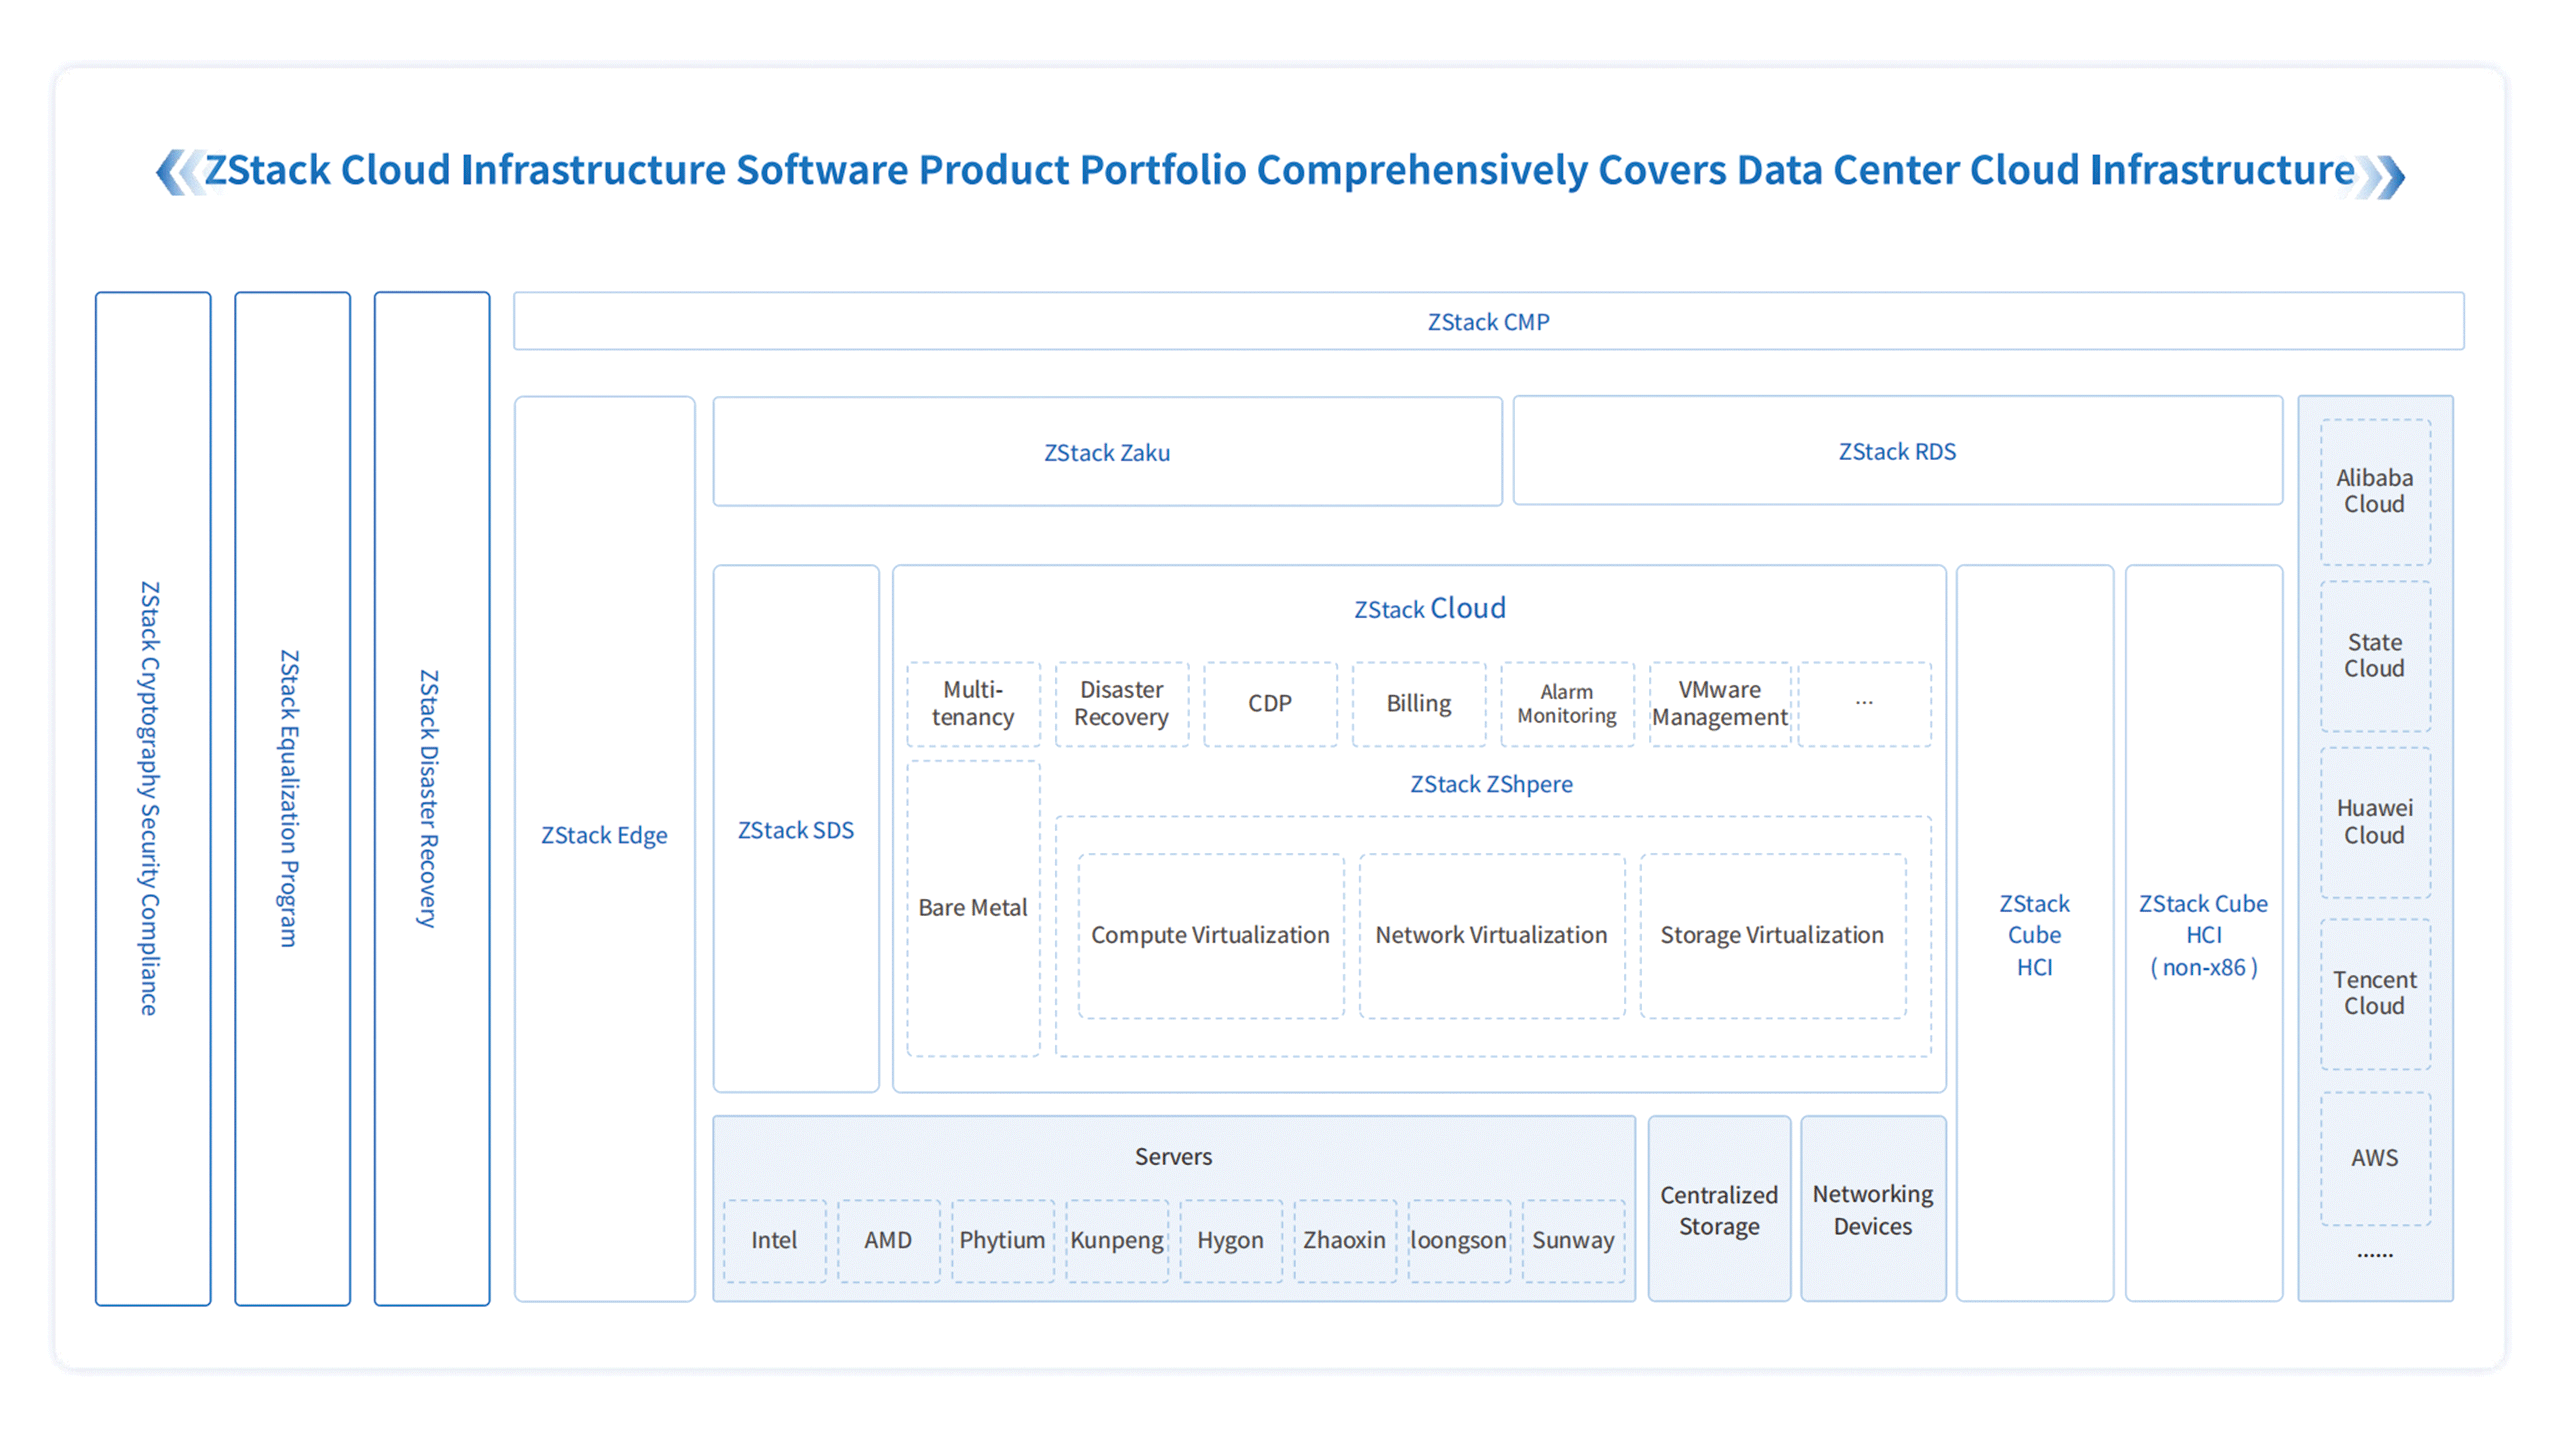Select the Zhaoxin server box
2560x1440 pixels.
(1345, 1241)
